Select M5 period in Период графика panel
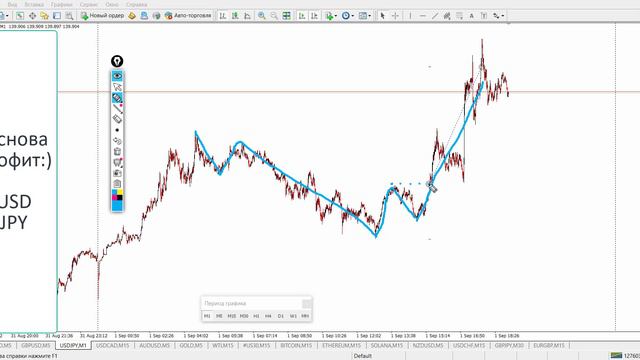This screenshot has height=360, width=640. [219, 316]
